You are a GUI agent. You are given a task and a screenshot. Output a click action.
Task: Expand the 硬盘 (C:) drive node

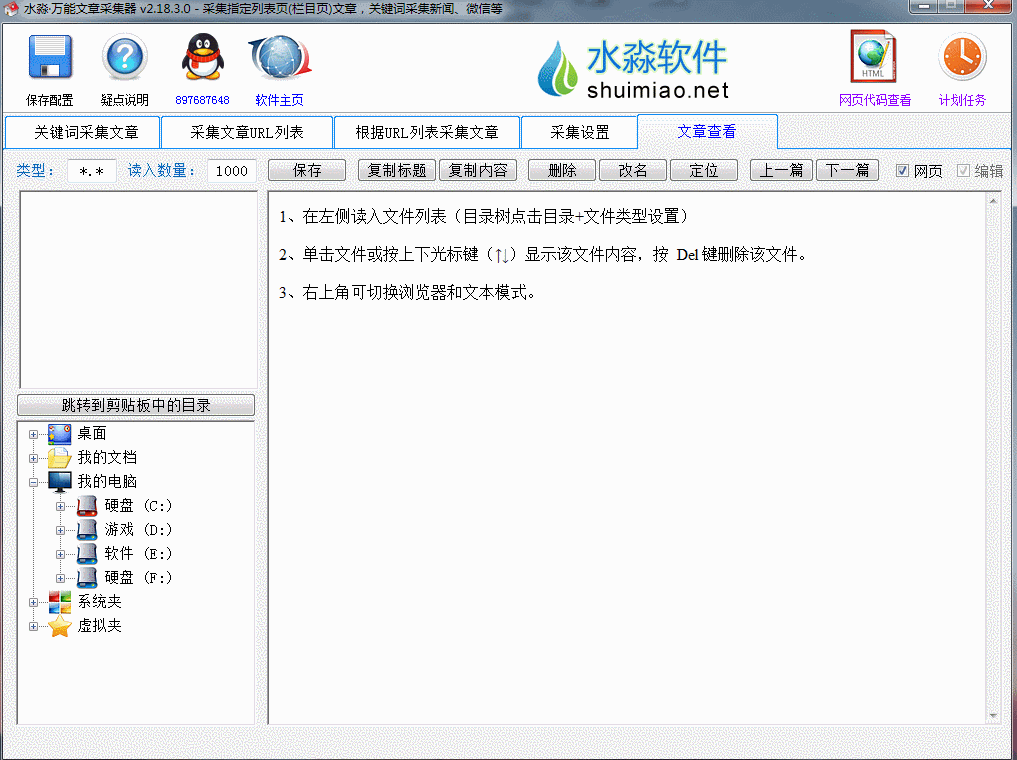tap(61, 506)
